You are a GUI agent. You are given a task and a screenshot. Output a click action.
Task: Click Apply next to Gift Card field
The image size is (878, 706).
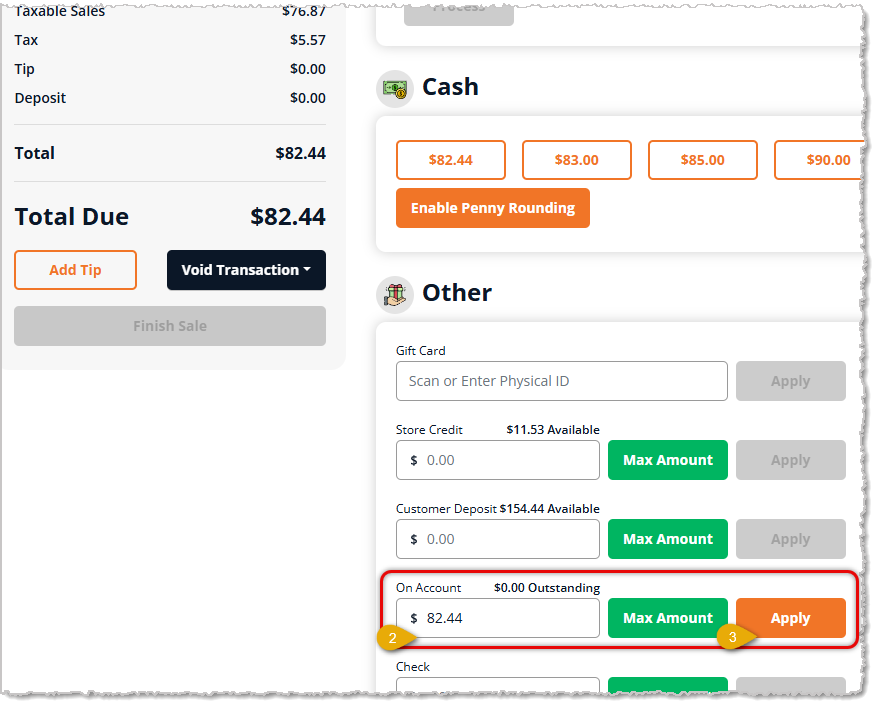coord(791,381)
